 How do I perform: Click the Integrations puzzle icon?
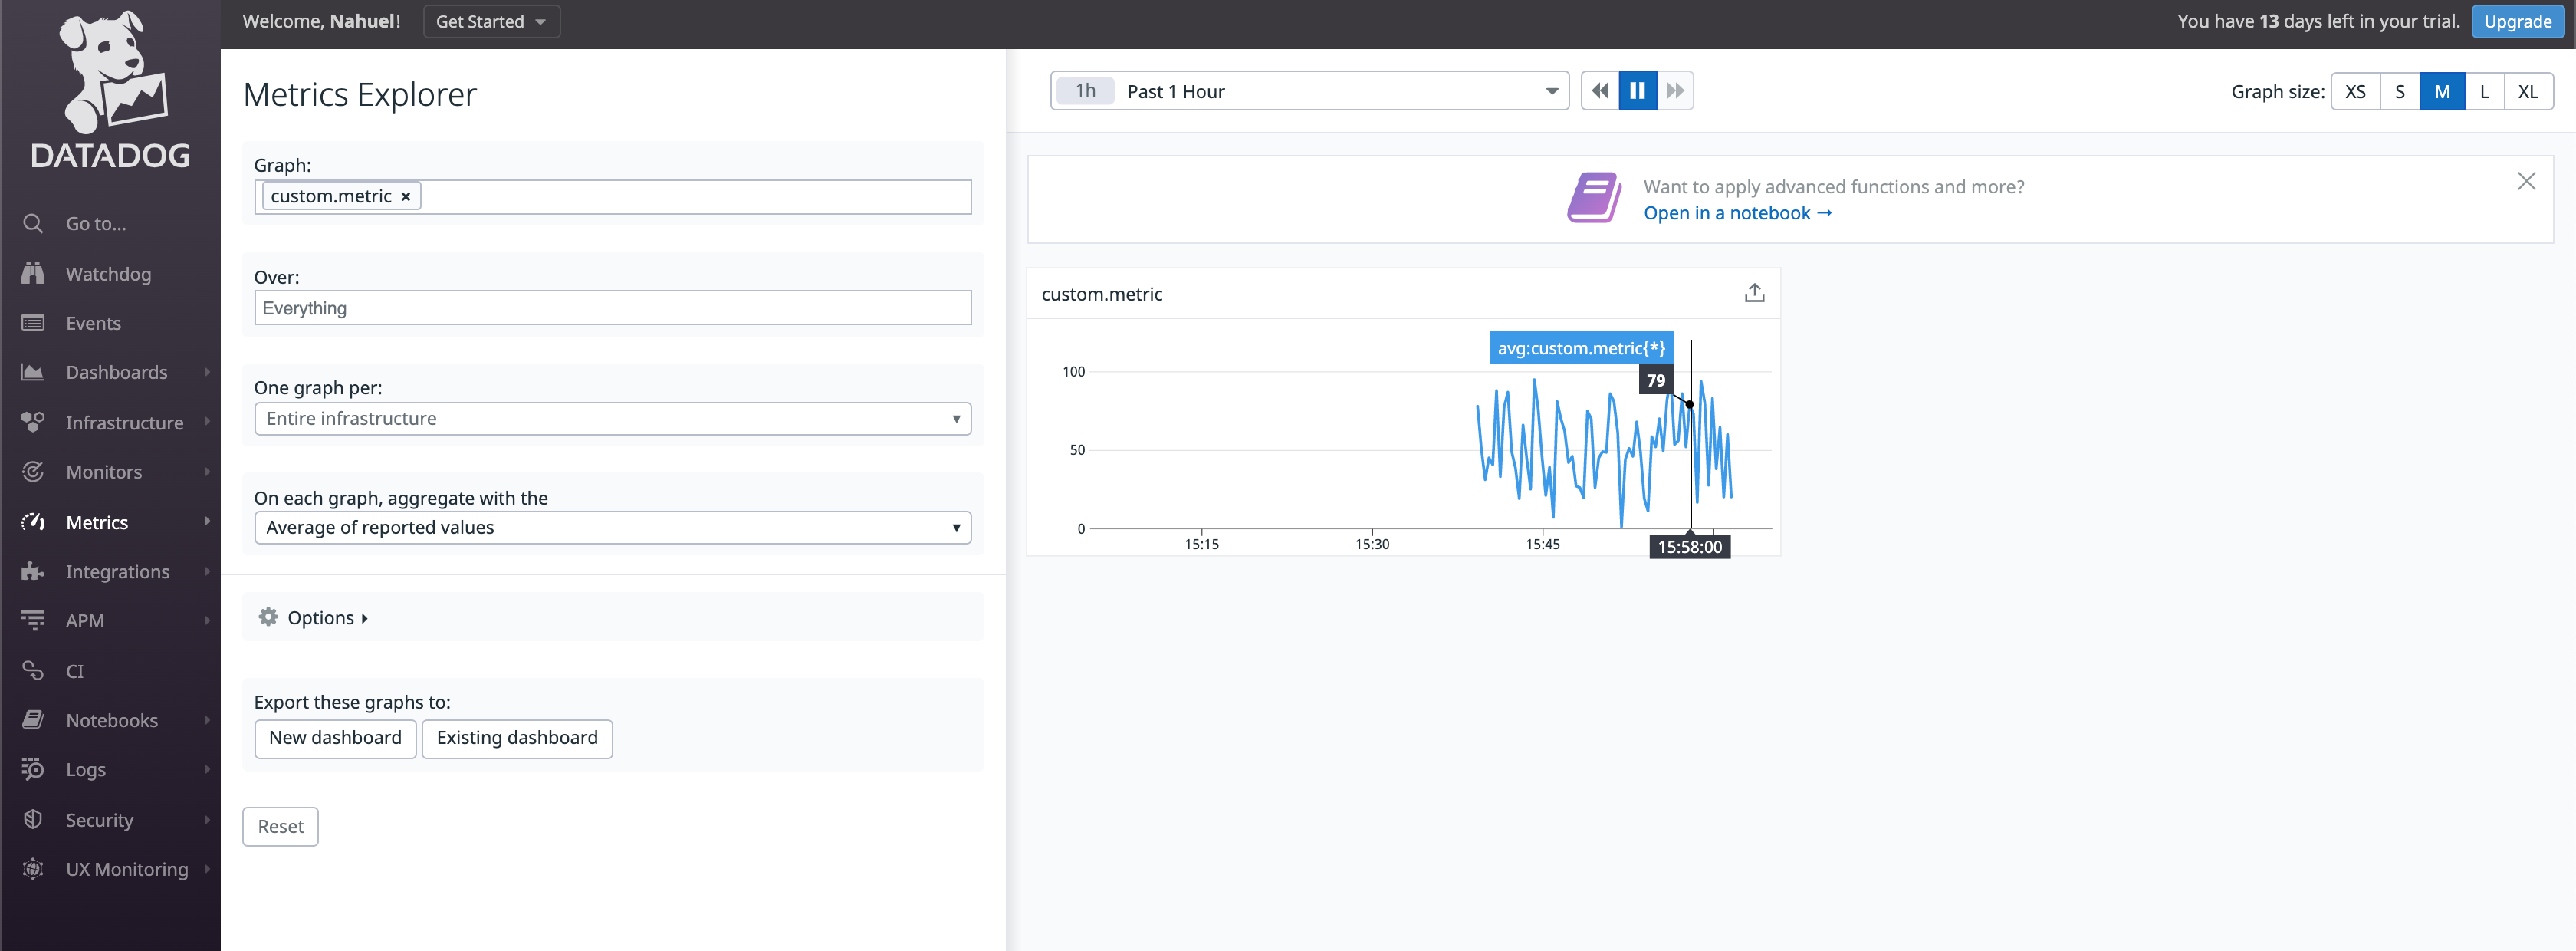tap(33, 571)
